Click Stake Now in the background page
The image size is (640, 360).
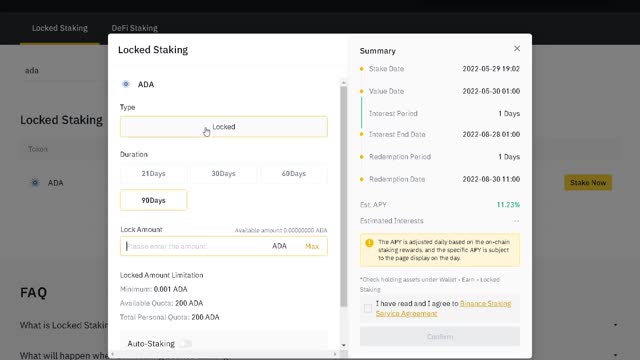[588, 182]
